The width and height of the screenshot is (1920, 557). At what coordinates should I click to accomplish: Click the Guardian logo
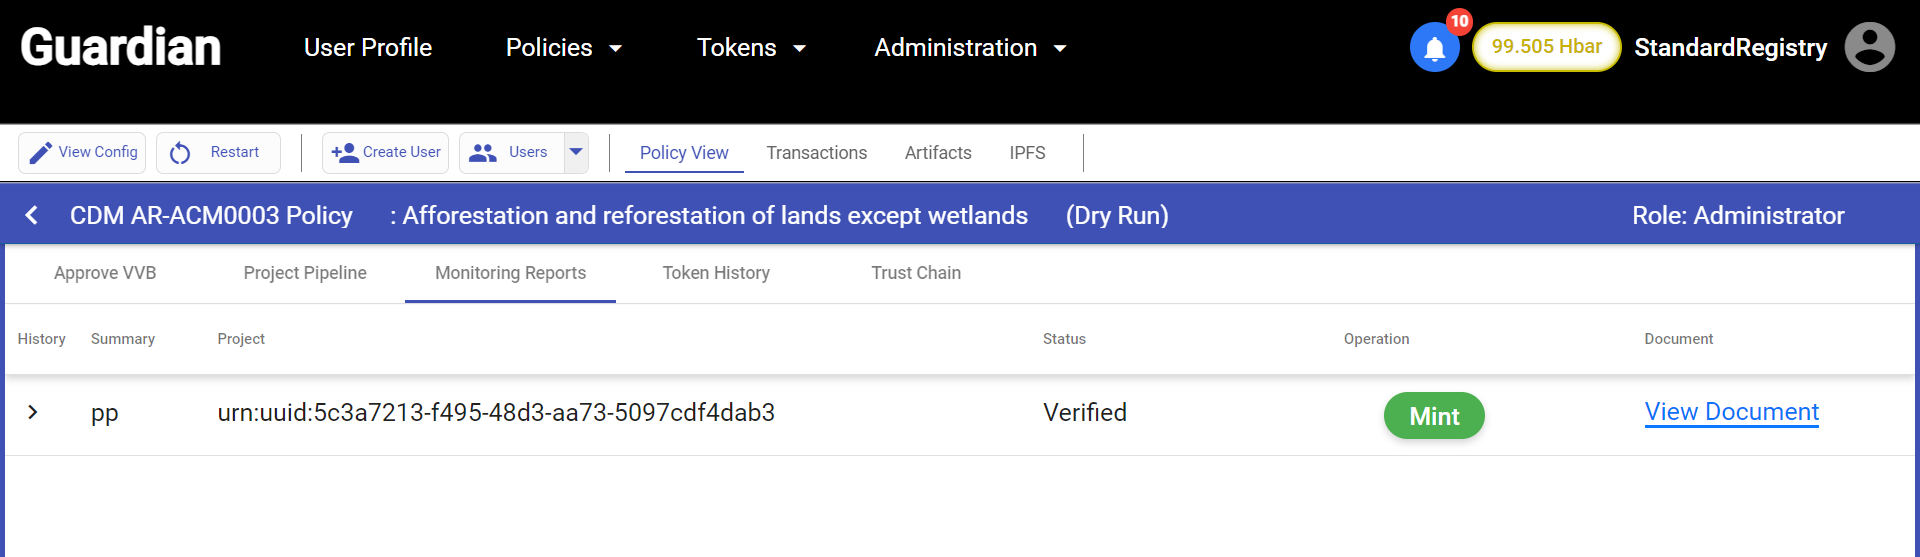(x=121, y=48)
